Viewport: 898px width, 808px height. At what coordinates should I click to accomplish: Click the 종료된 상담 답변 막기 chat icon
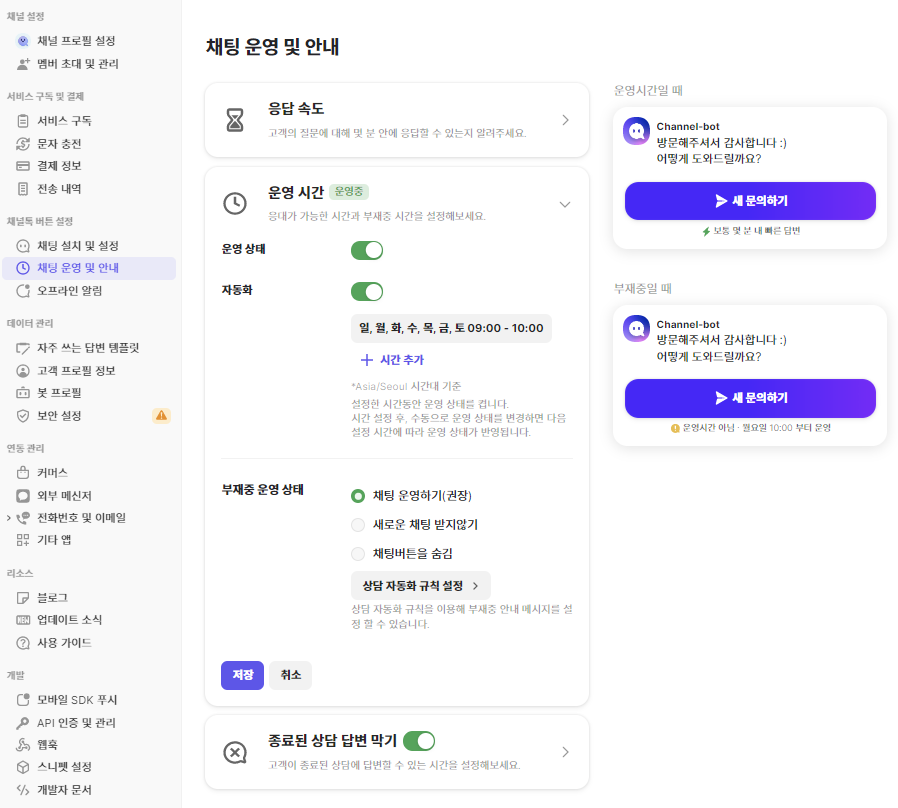click(x=234, y=752)
